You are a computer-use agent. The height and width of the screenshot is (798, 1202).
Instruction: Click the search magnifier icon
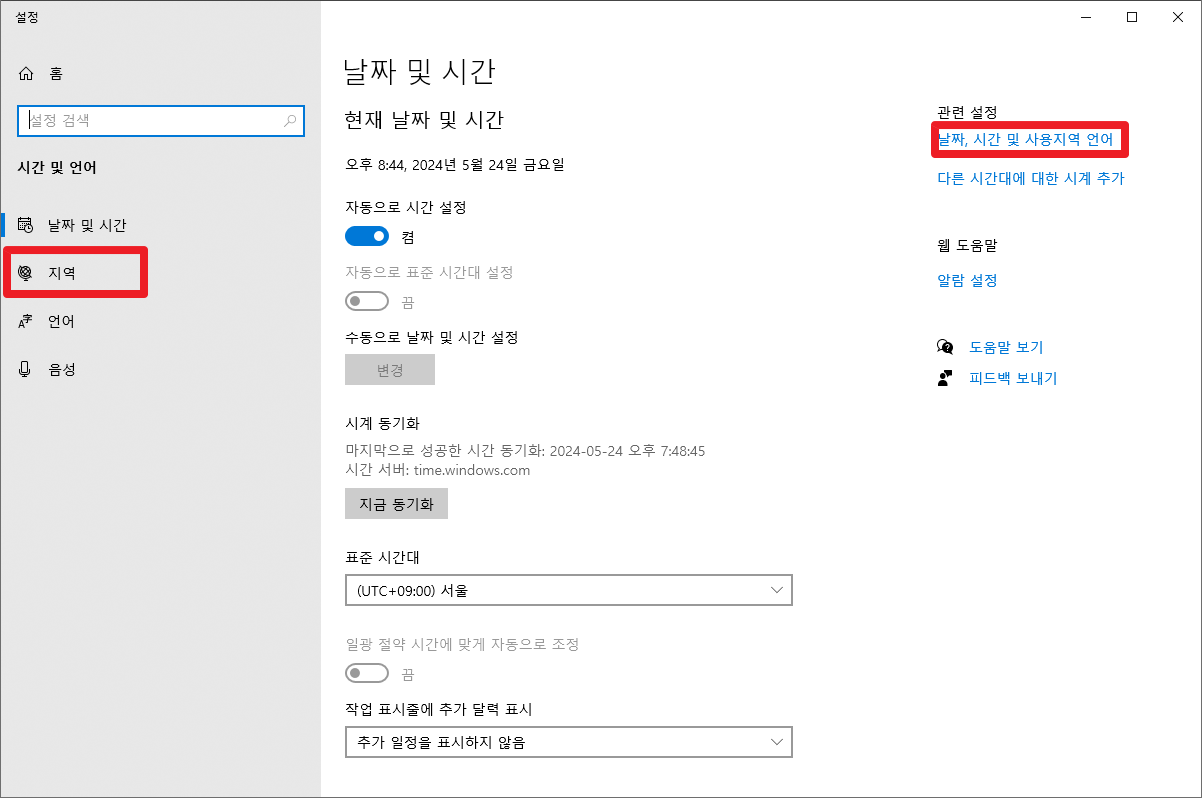click(290, 120)
